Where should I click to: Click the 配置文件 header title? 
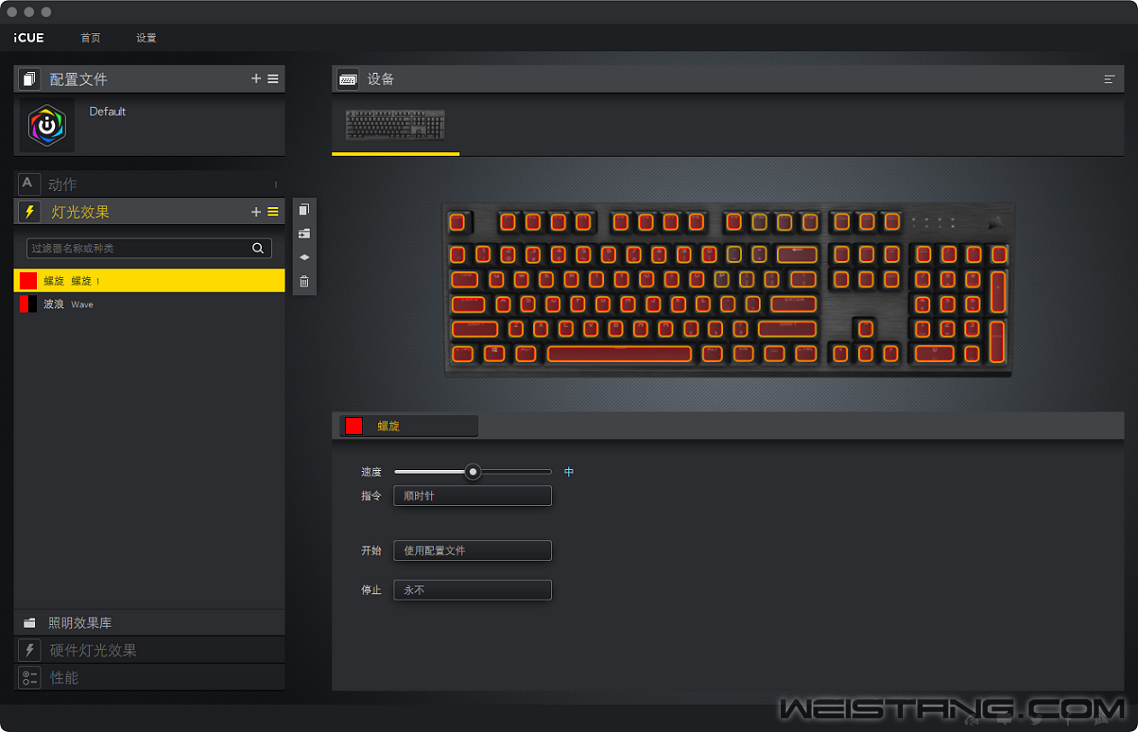tap(78, 79)
